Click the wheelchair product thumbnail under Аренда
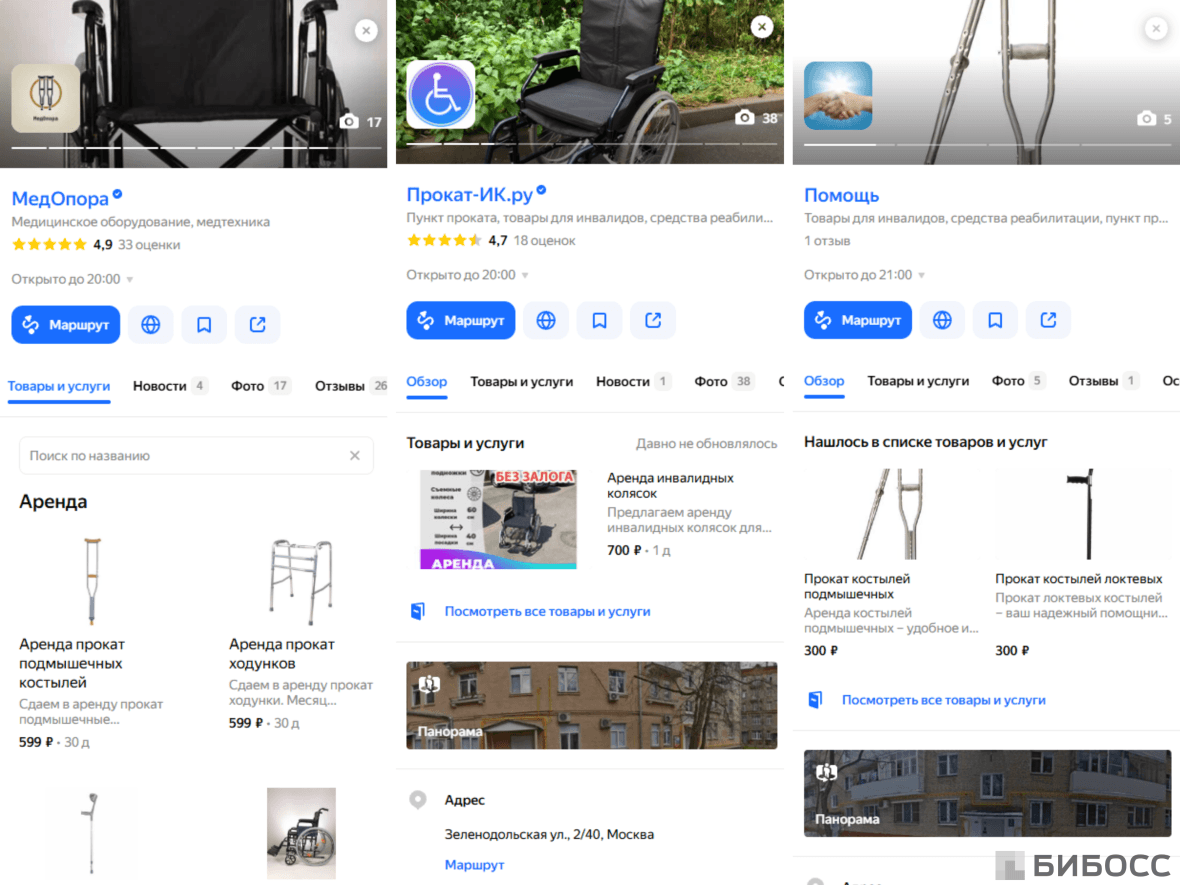This screenshot has width=1180, height=885. (301, 833)
